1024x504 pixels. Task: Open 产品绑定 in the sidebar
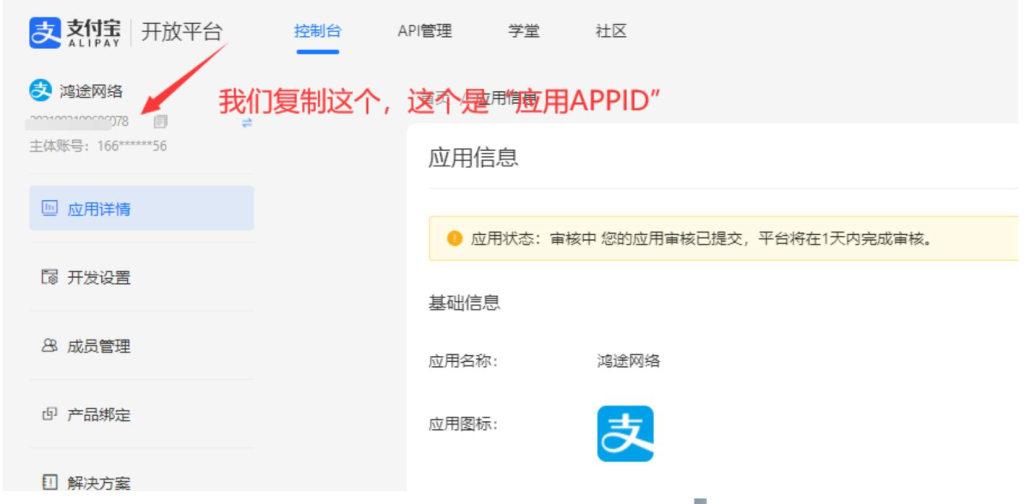(141, 415)
